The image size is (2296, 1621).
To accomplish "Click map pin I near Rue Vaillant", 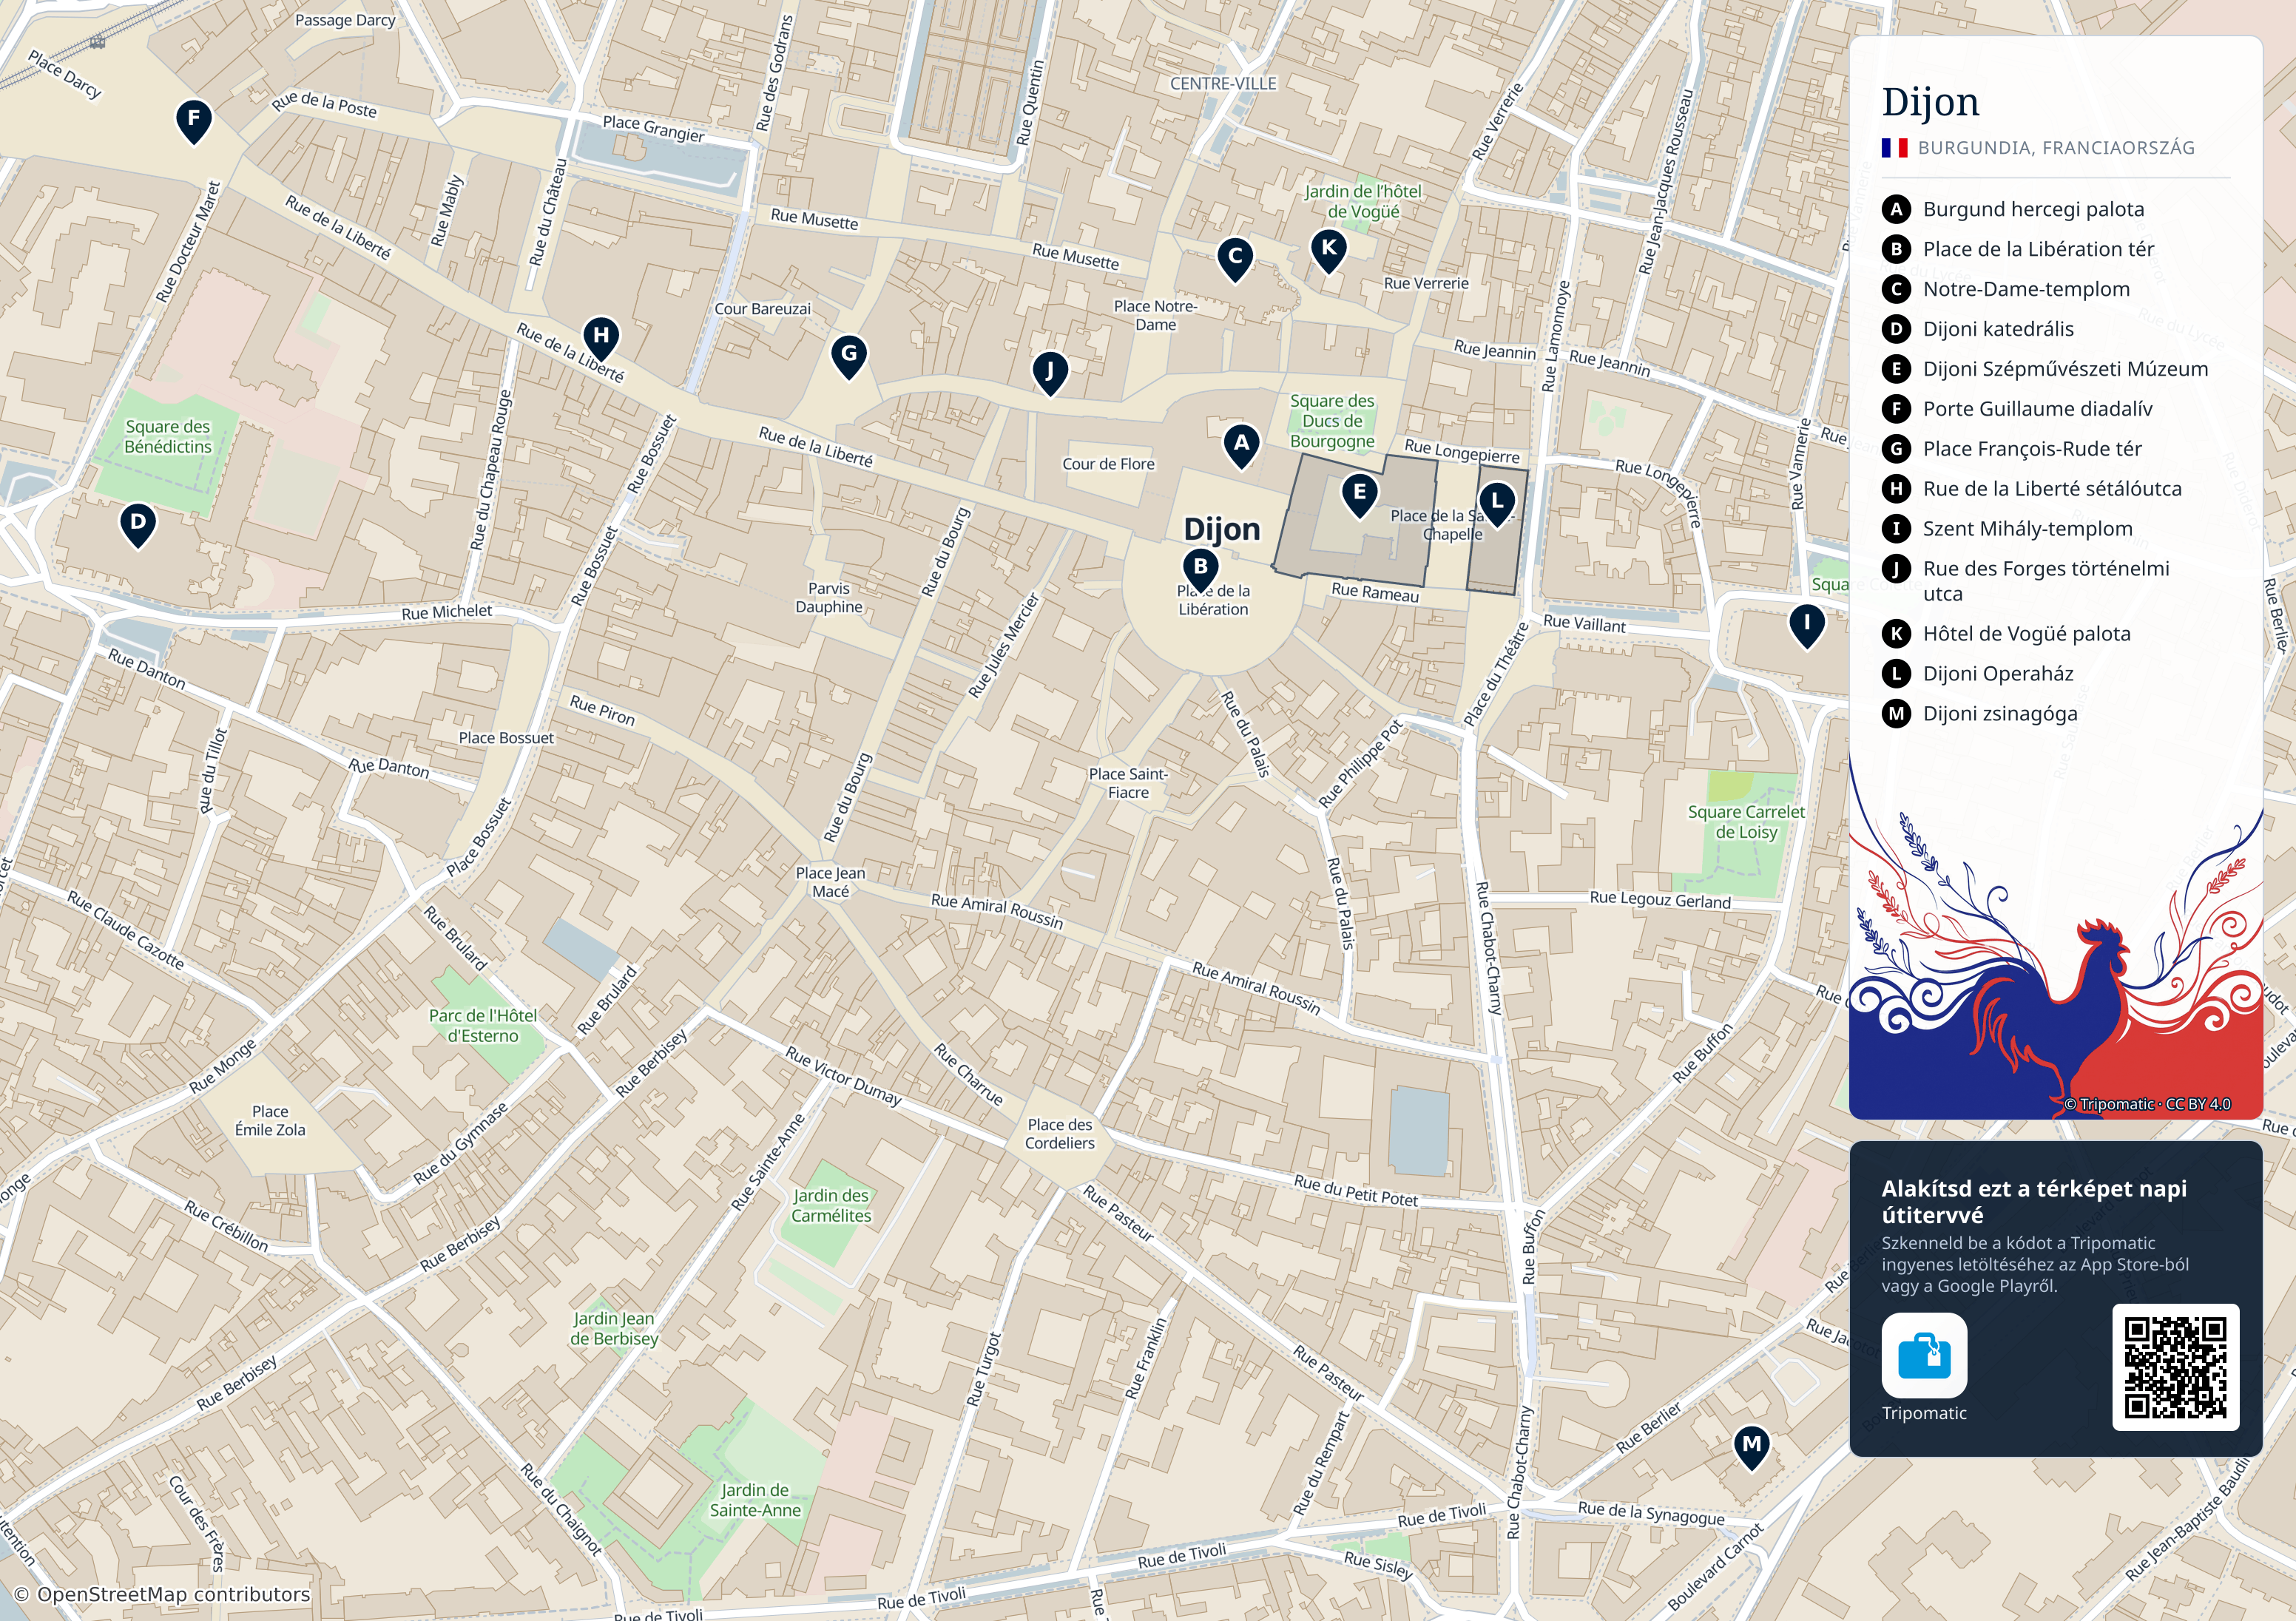I will pyautogui.click(x=1807, y=626).
